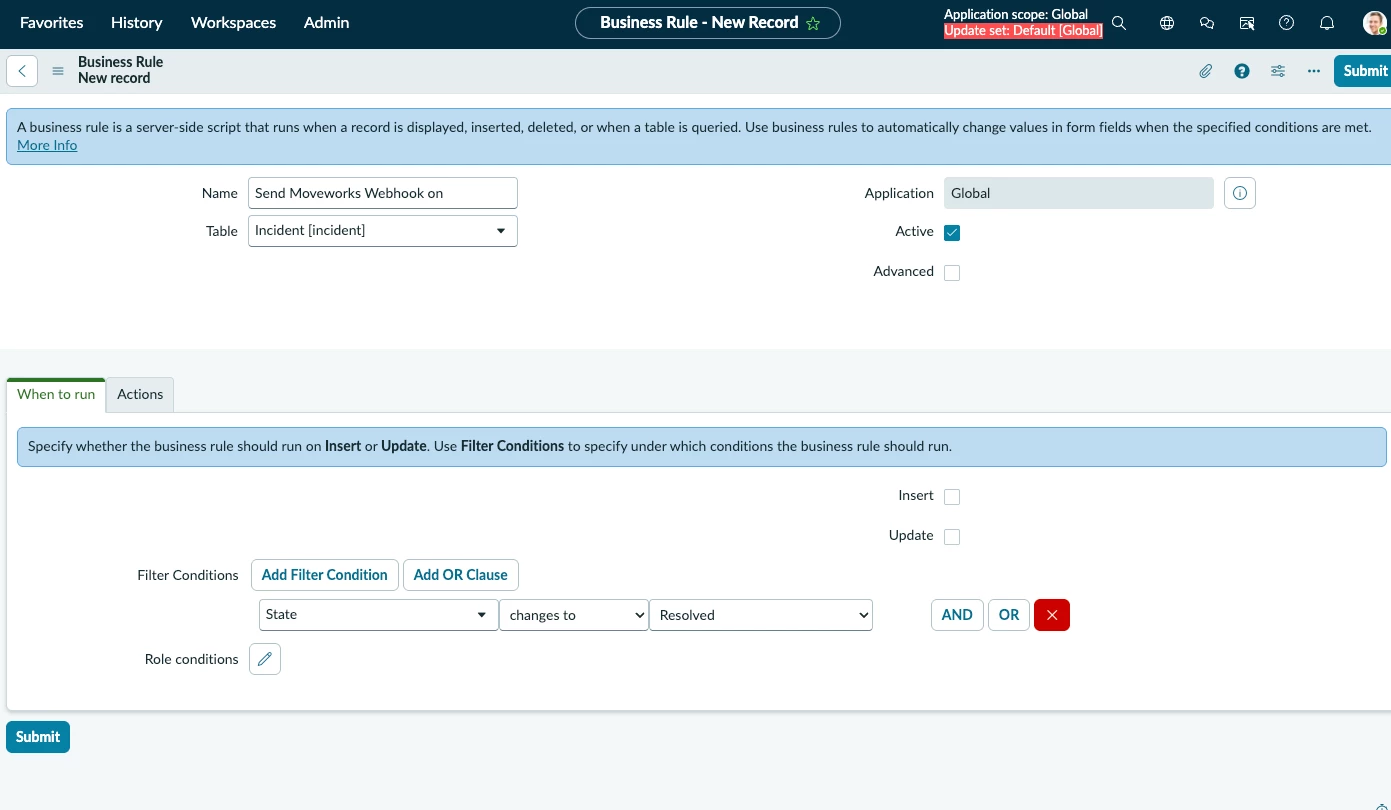Show notifications with the bell icon
Viewport: 1391px width, 810px height.
coord(1327,23)
